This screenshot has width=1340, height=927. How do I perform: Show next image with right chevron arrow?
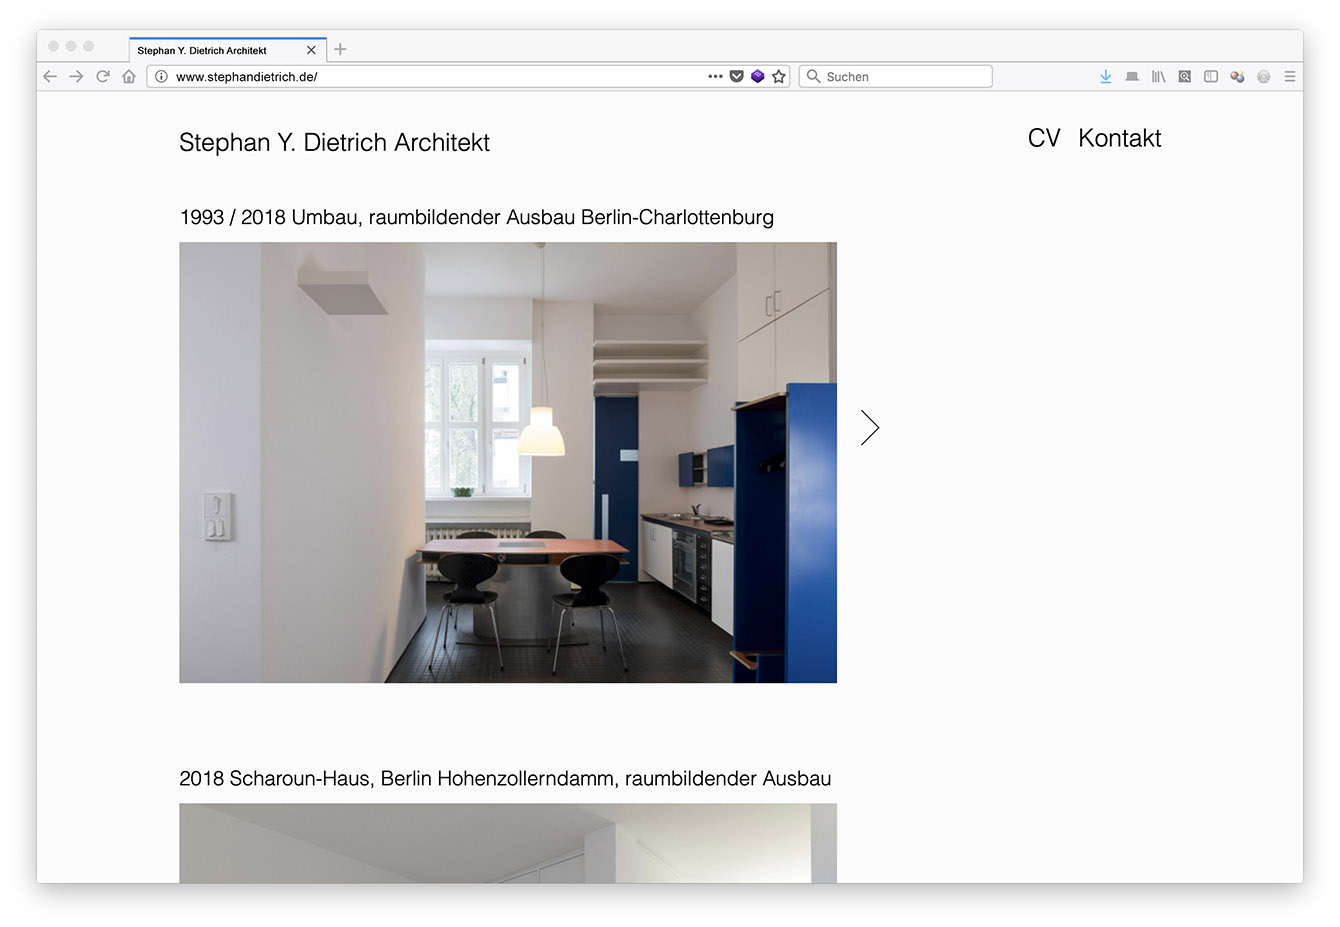[x=870, y=428]
